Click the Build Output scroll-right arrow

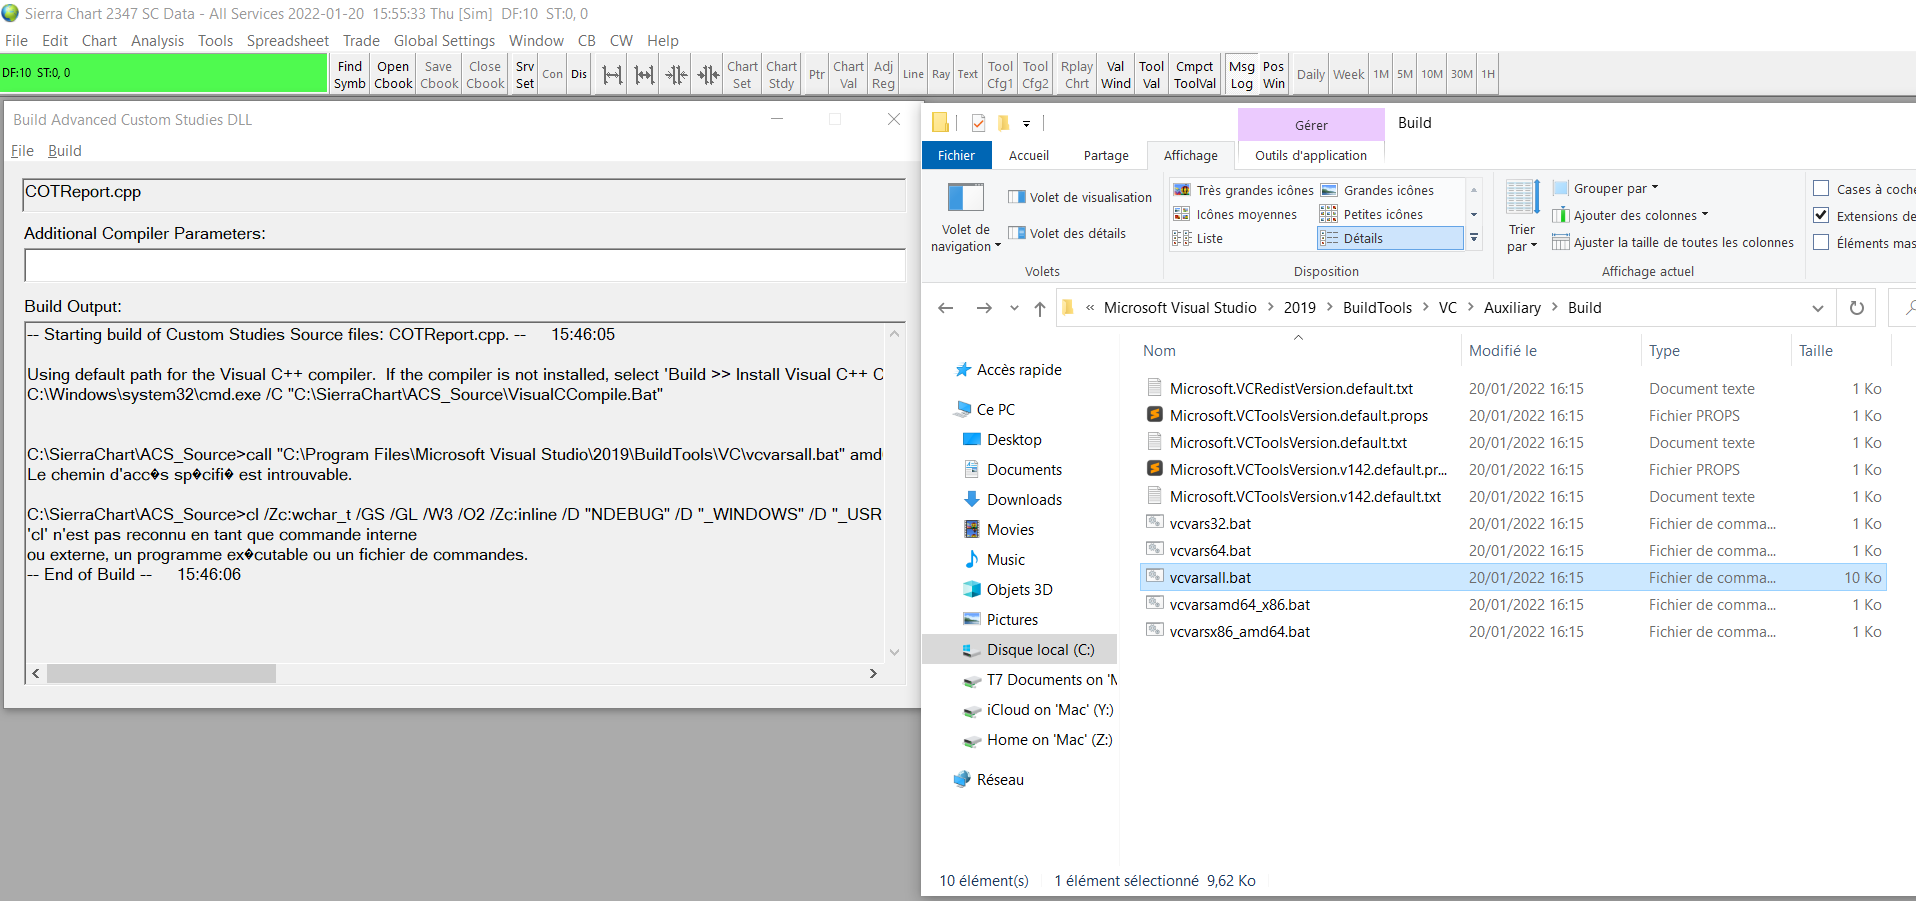point(873,674)
